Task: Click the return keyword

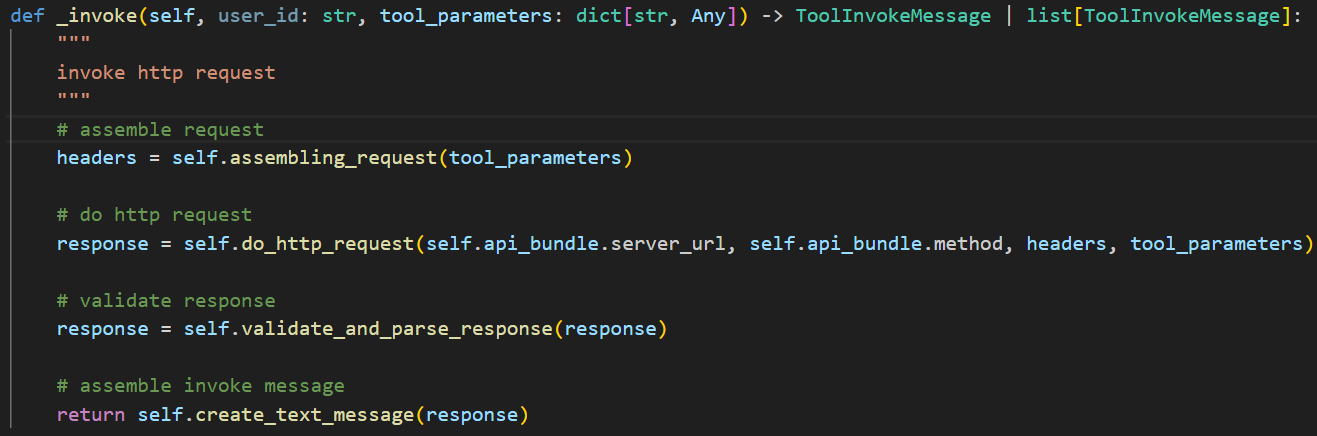Action: tap(91, 415)
